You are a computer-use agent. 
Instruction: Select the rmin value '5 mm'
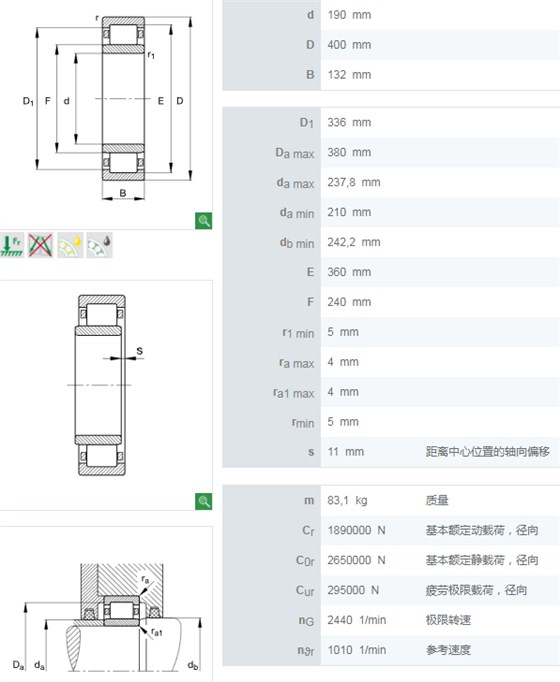[x=343, y=422]
